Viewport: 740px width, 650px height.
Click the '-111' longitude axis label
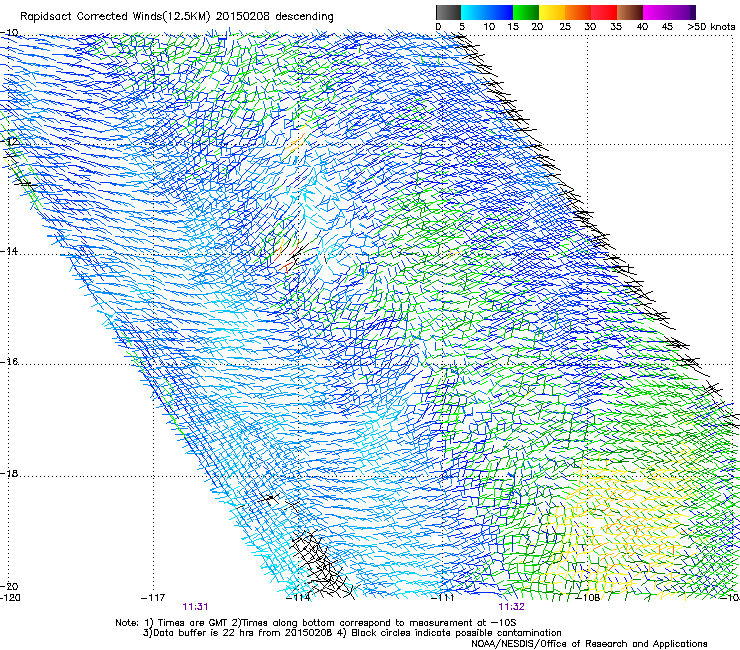(443, 598)
